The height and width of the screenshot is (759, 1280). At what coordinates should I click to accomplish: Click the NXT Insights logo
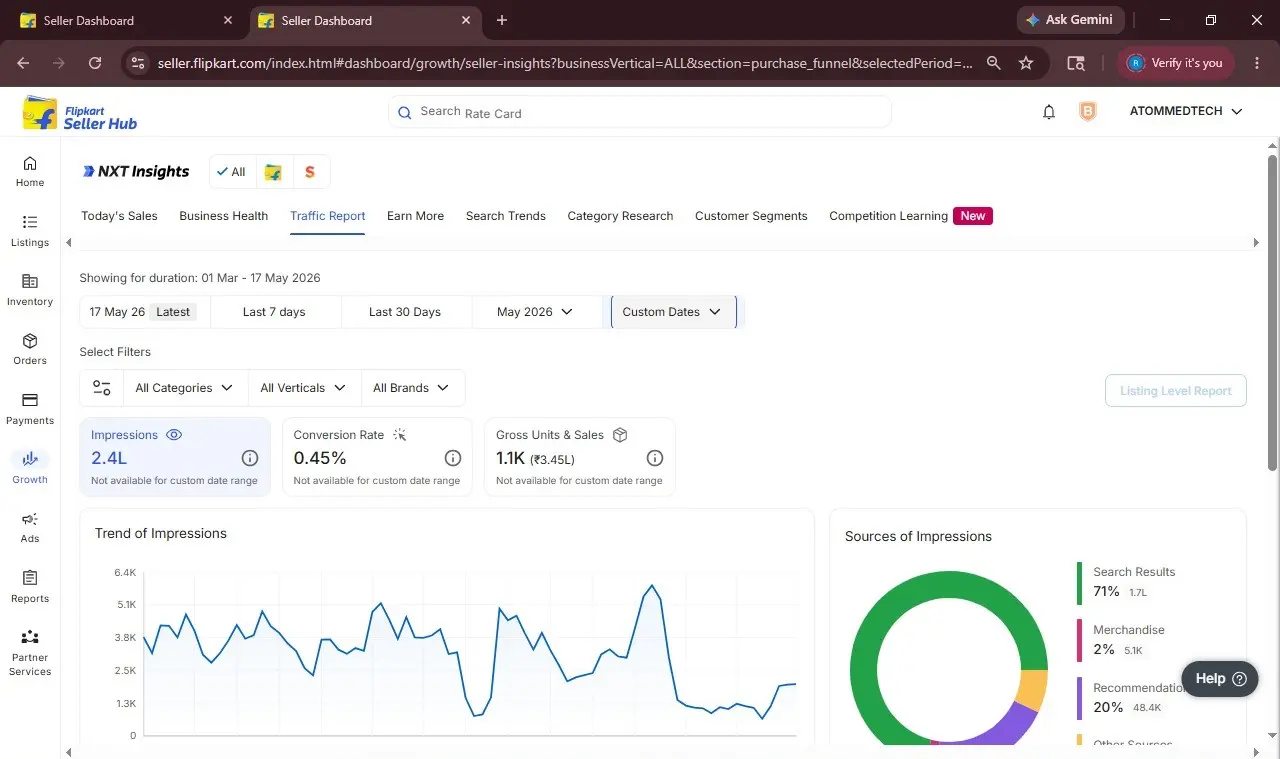(136, 172)
